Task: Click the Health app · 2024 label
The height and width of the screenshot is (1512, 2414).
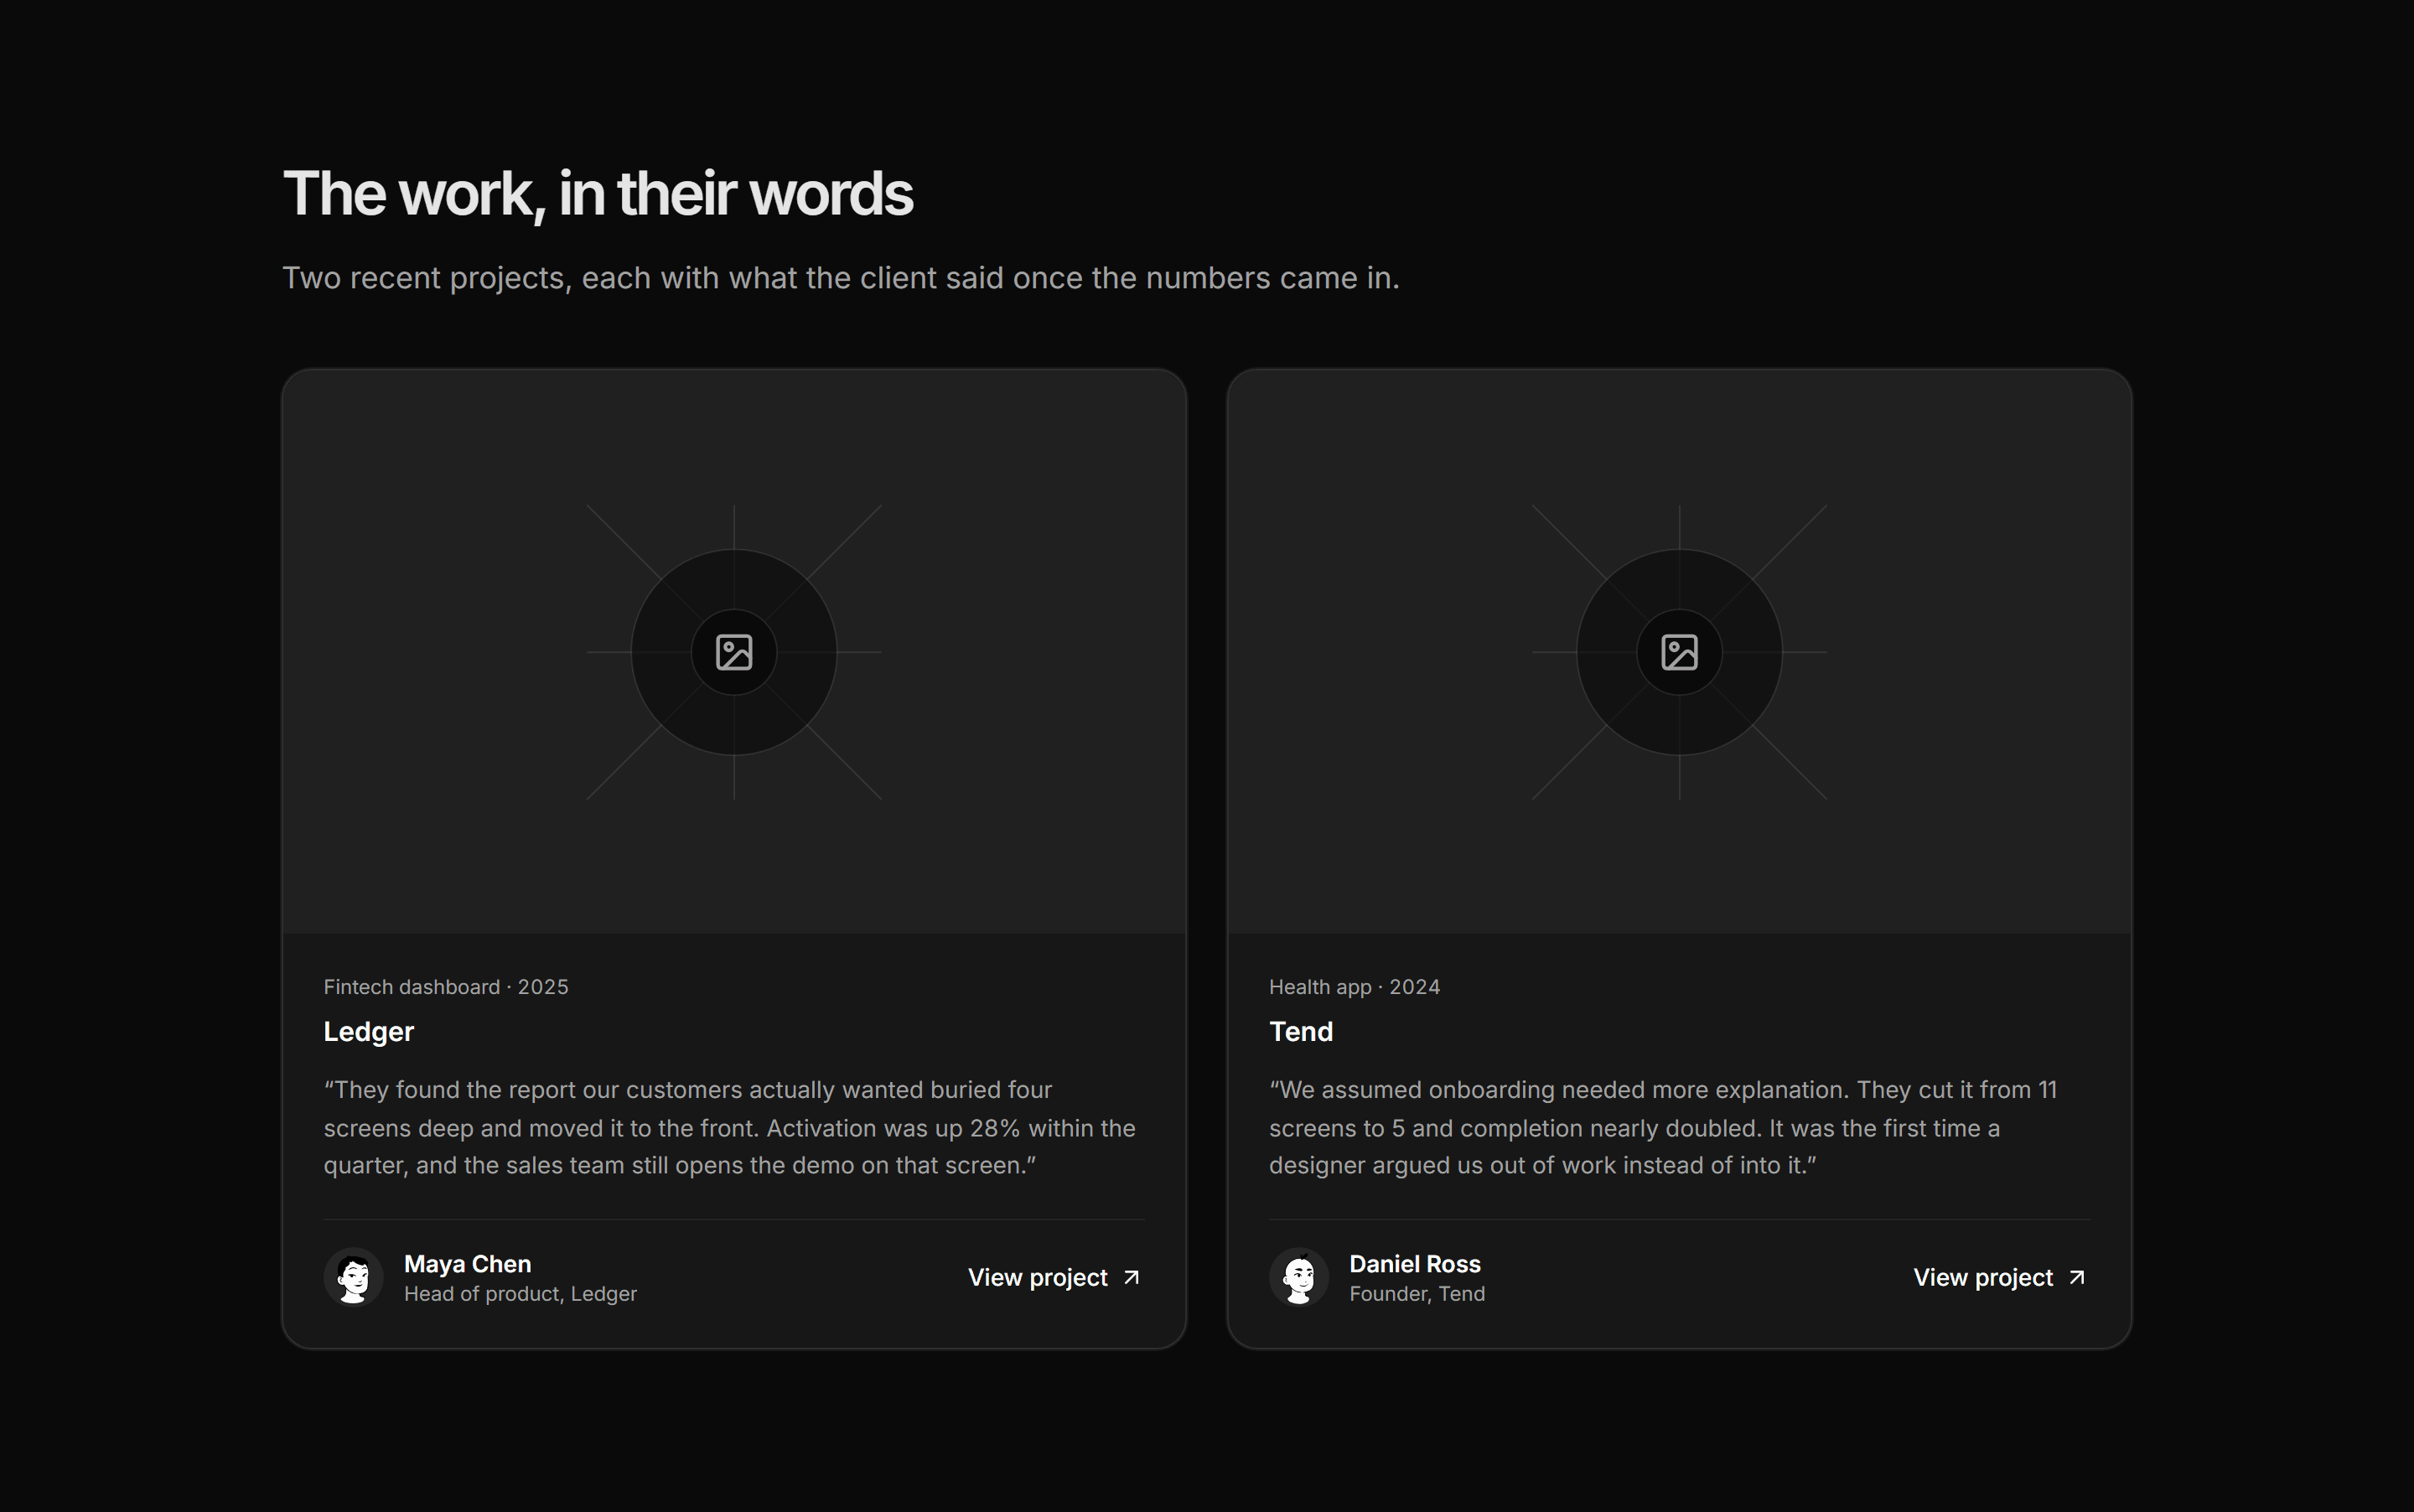Action: [1355, 987]
